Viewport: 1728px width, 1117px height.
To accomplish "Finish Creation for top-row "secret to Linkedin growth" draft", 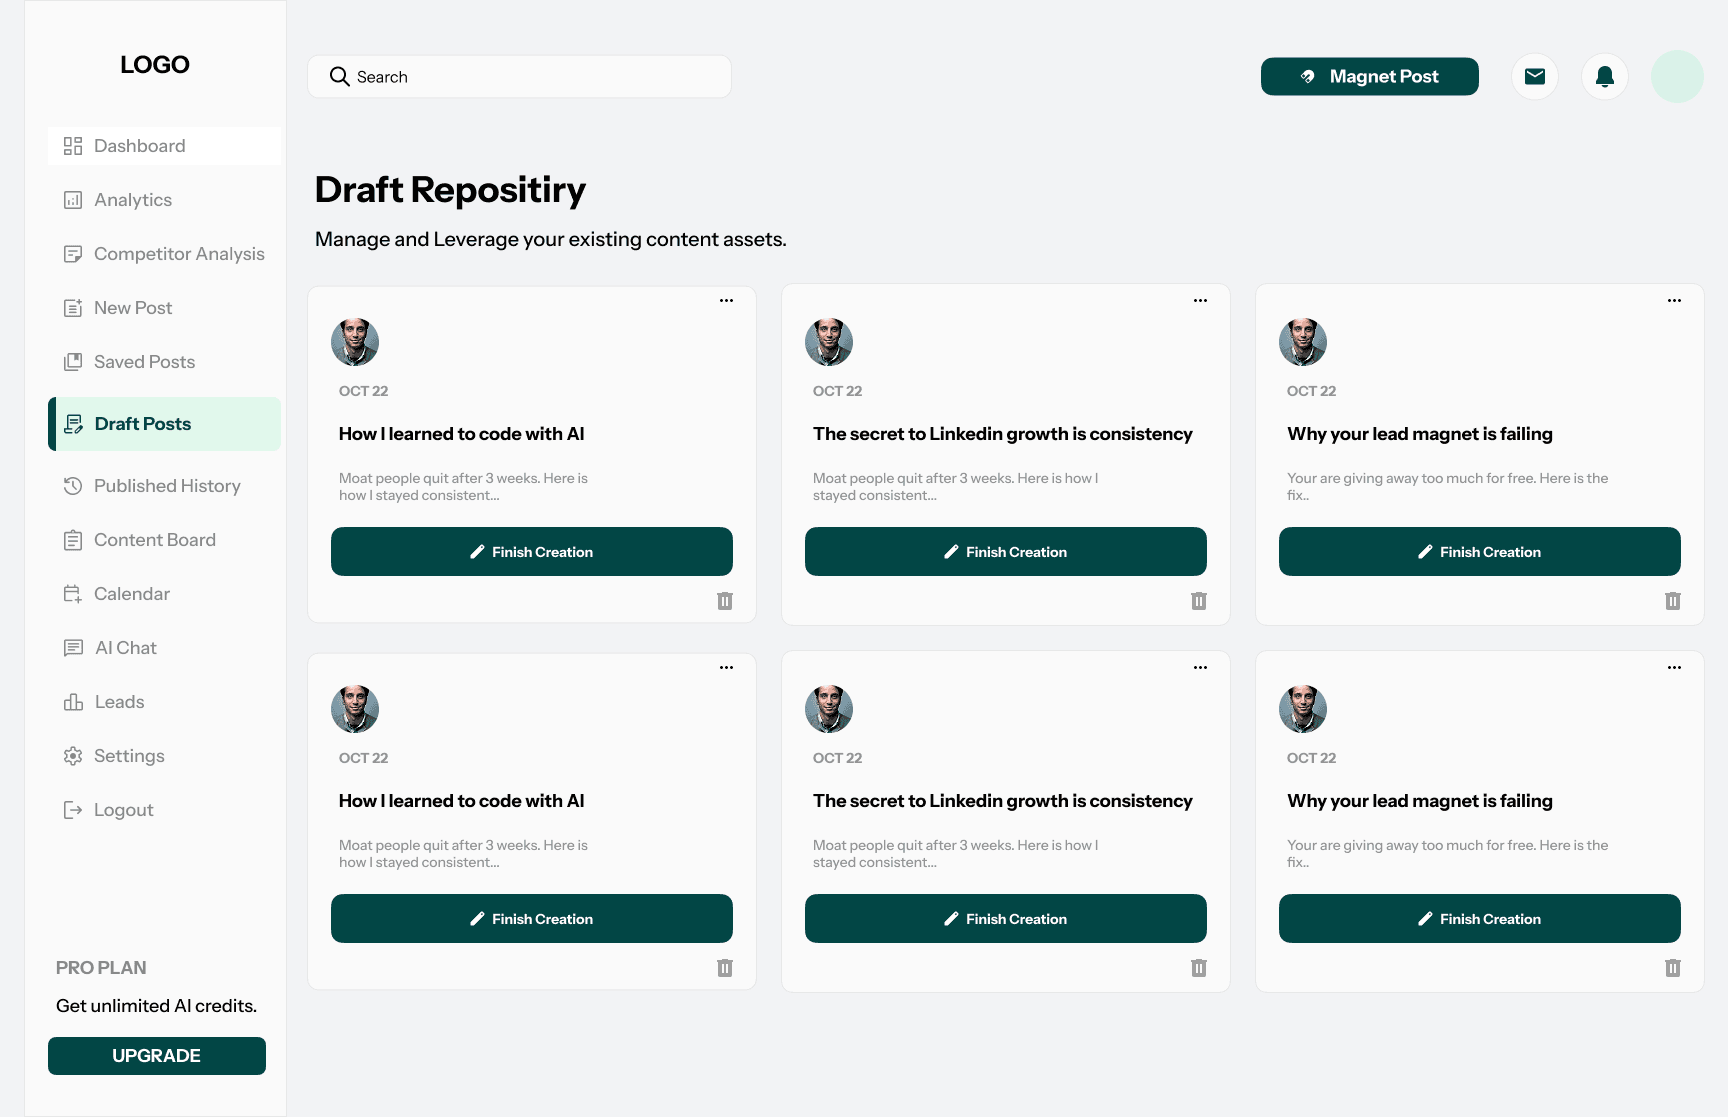I will 1006,552.
